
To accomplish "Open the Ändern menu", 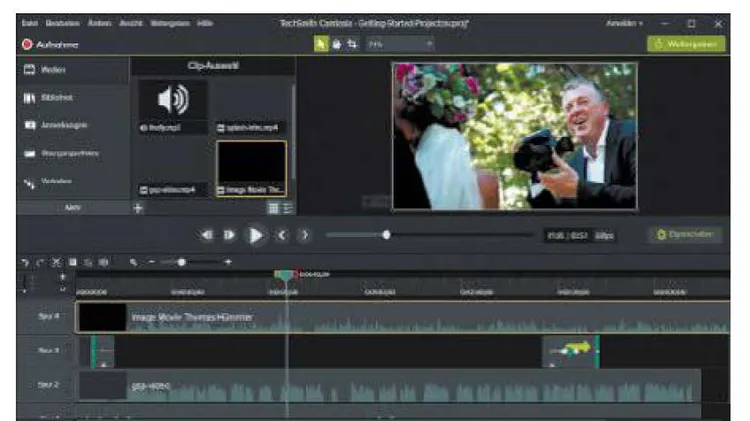I will 99,23.
